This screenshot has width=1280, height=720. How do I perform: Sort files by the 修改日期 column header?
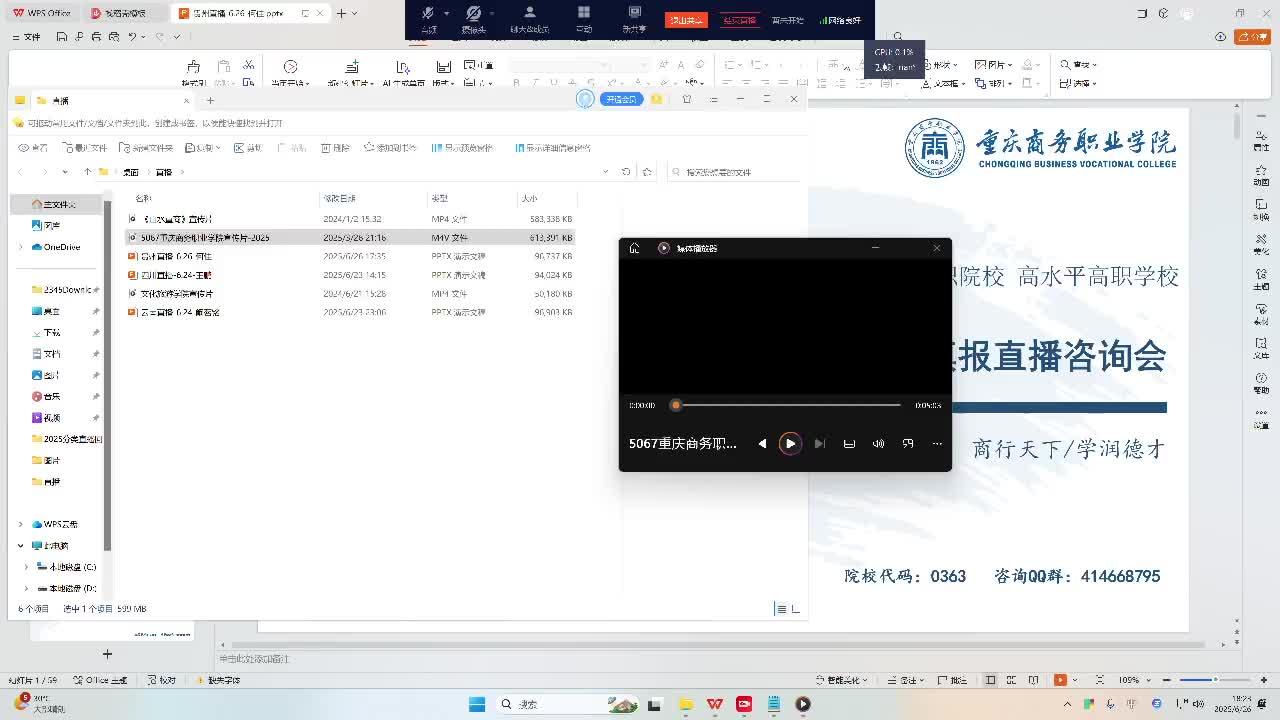[x=339, y=198]
